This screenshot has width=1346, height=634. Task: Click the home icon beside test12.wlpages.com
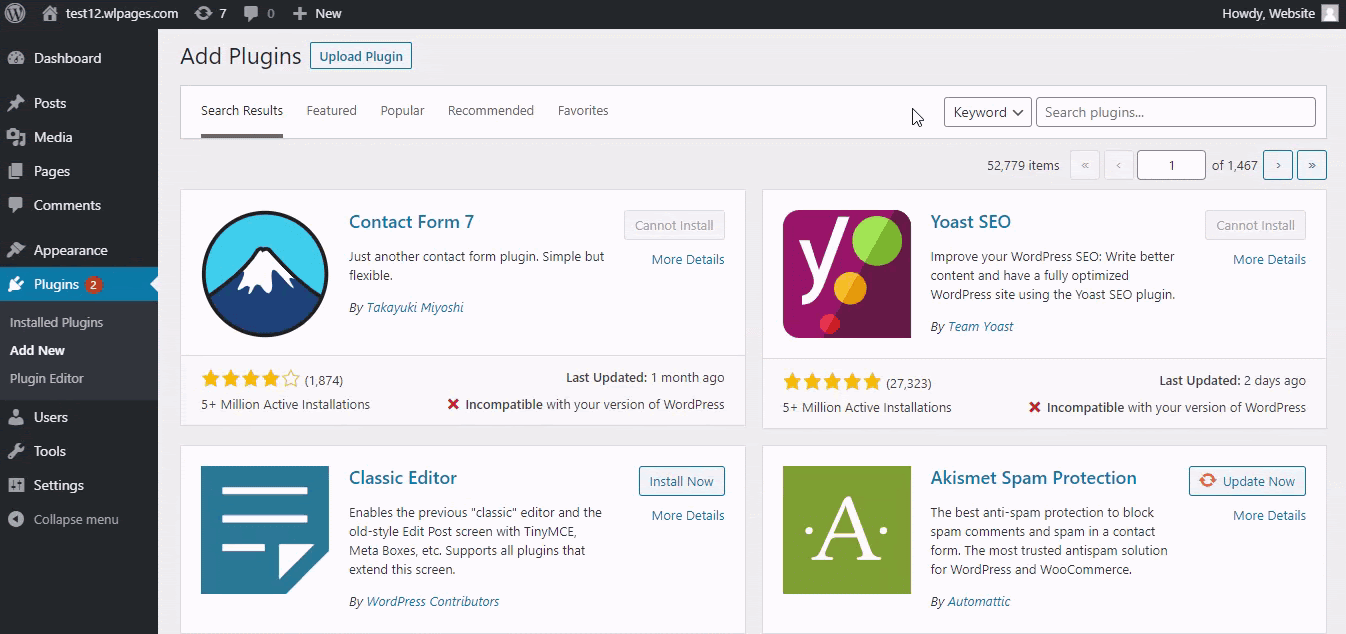(x=50, y=13)
